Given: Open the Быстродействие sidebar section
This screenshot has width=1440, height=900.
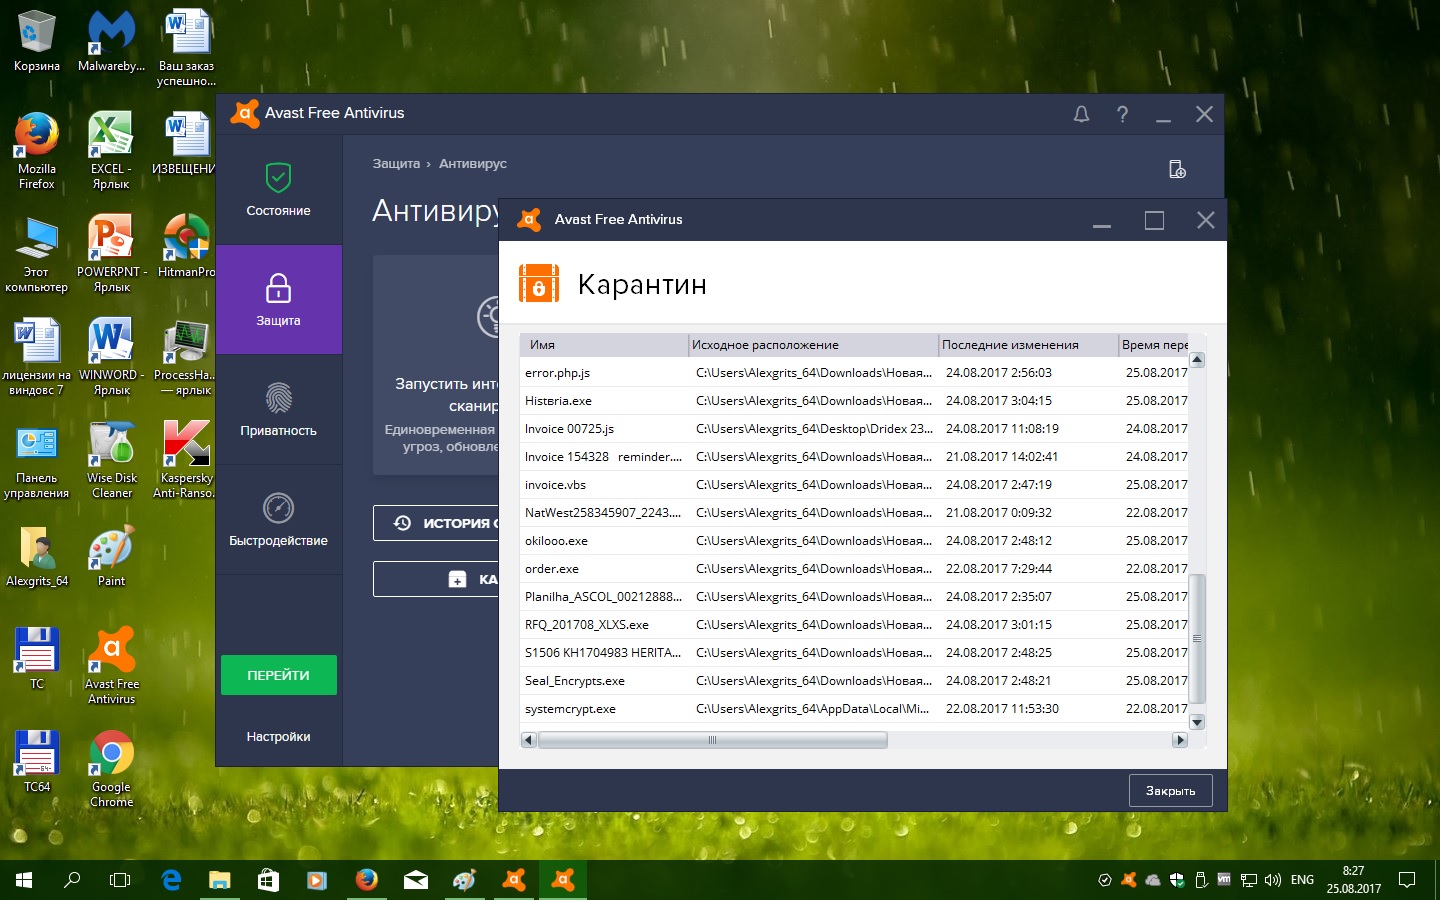Looking at the screenshot, I should (279, 520).
